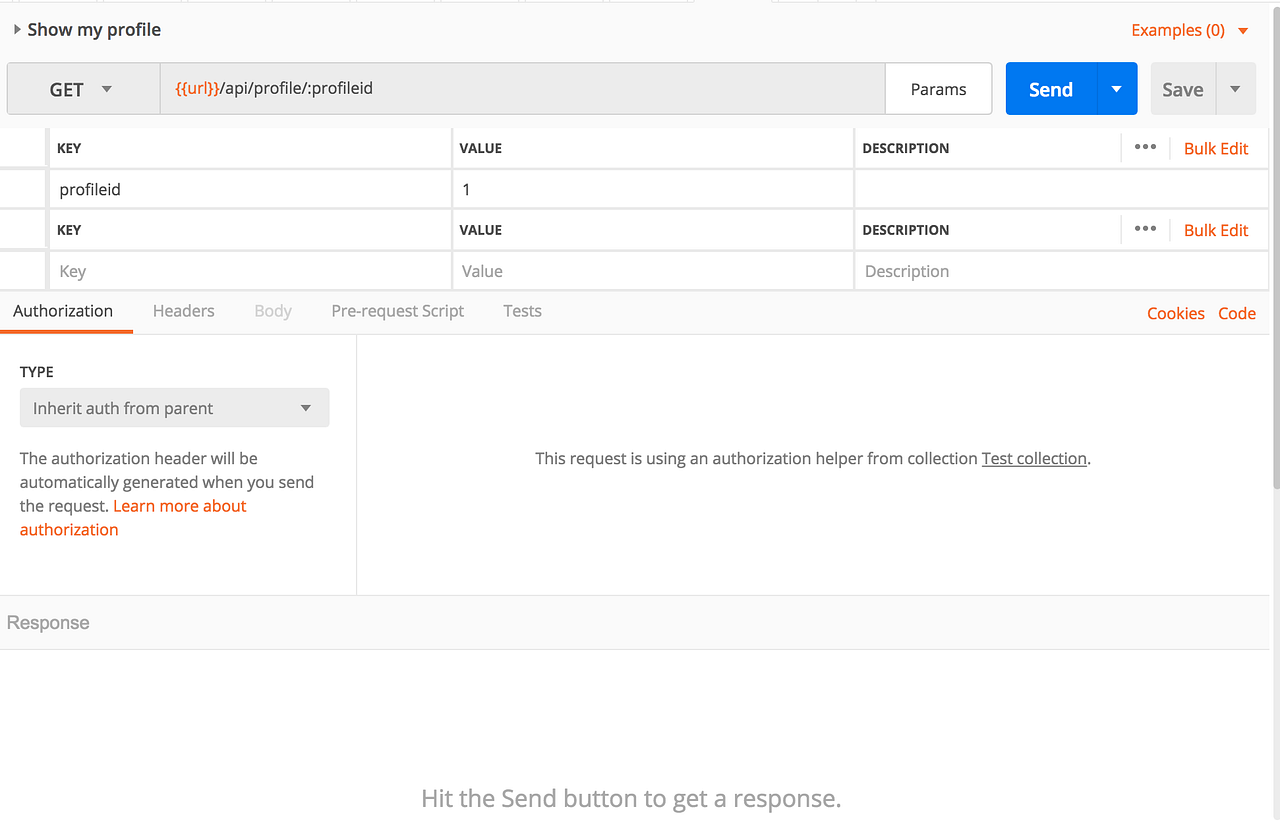The image size is (1280, 823).
Task: Collapse the Show my profile request
Action: coord(16,29)
